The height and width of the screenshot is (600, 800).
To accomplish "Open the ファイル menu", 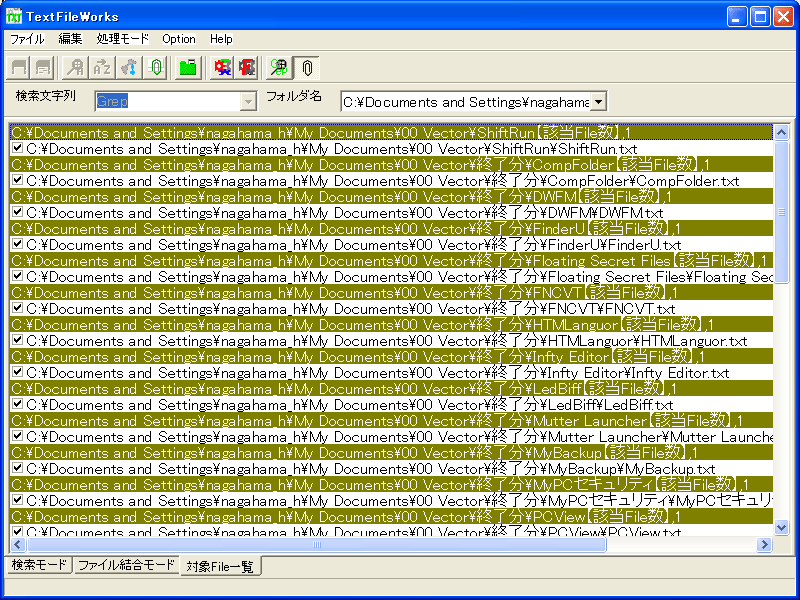I will (x=27, y=39).
